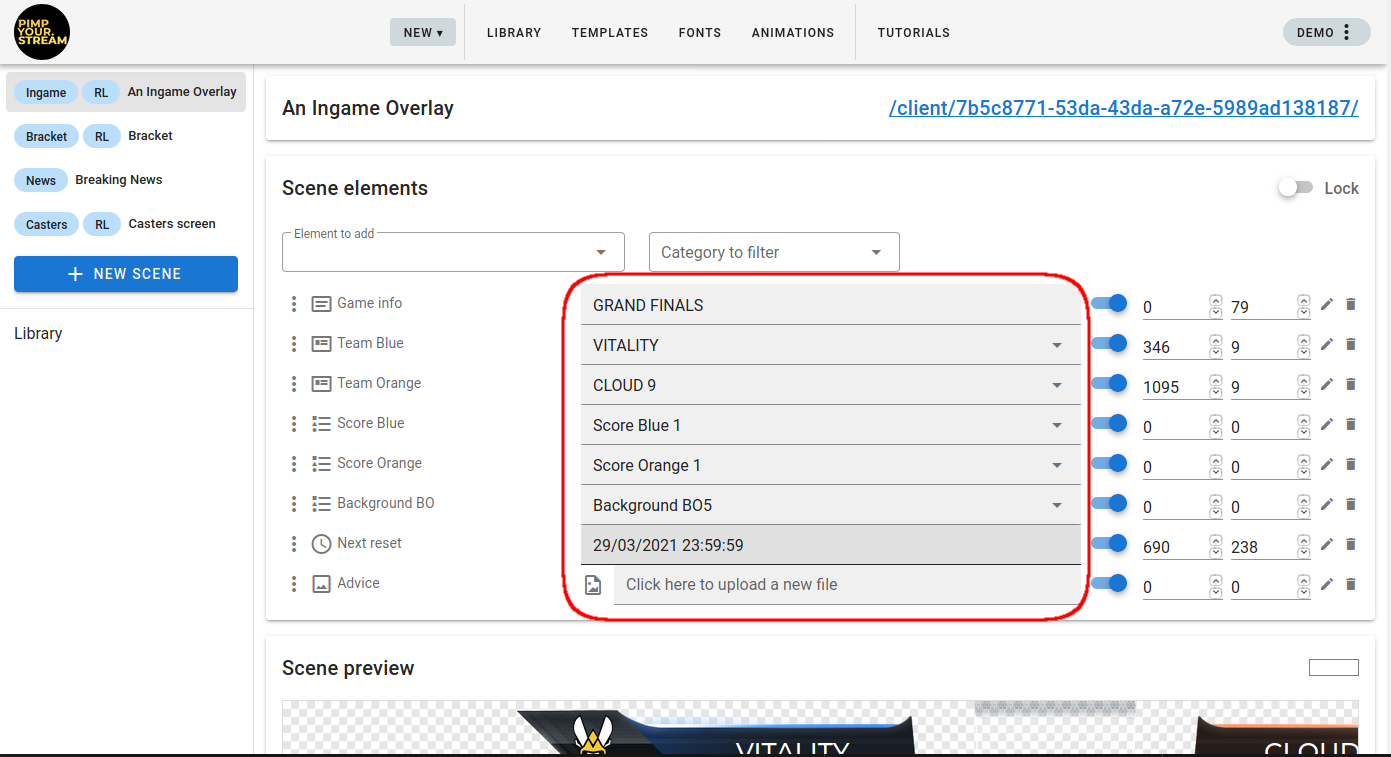The height and width of the screenshot is (757, 1391).
Task: Go to the Animations menu
Action: (792, 33)
